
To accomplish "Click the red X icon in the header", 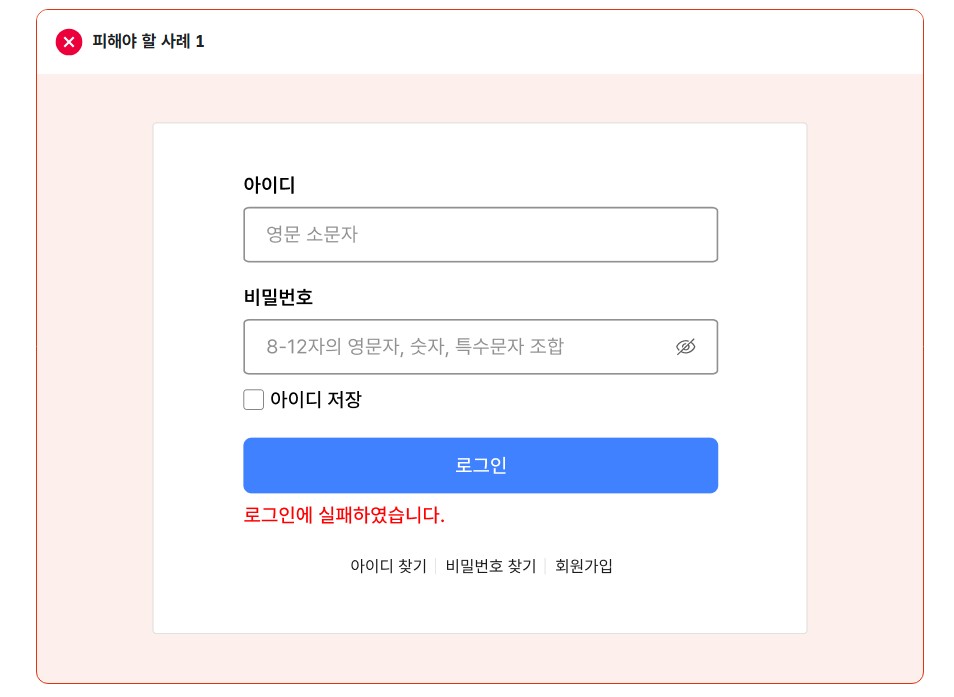I will coord(68,42).
